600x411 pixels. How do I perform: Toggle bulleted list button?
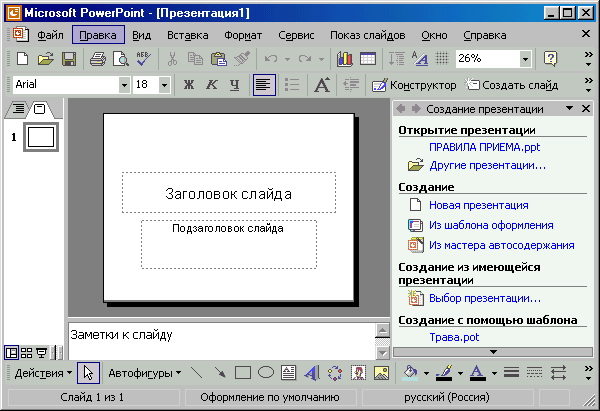[292, 85]
